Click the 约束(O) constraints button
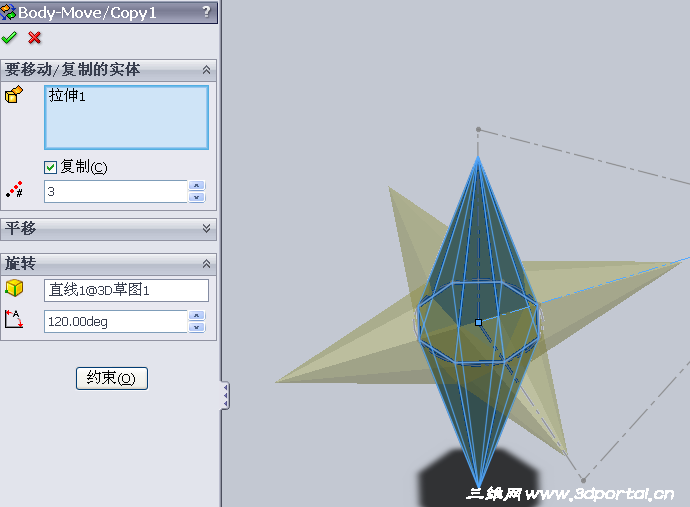690x507 pixels. point(112,378)
